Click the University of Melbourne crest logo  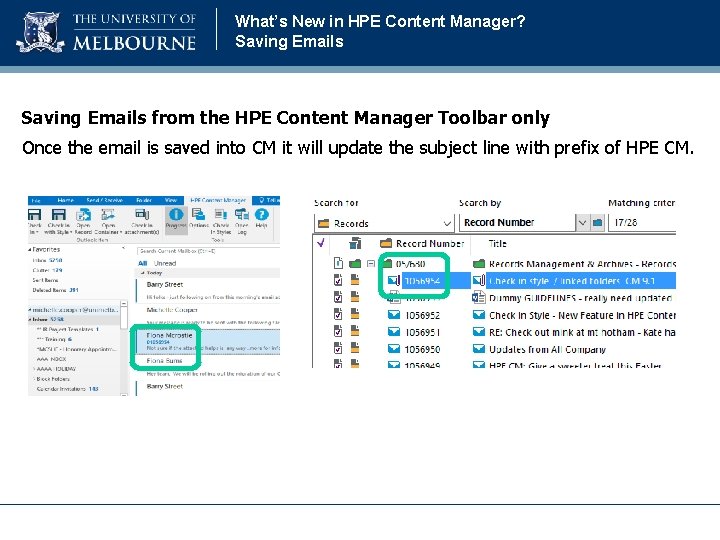pyautogui.click(x=40, y=33)
